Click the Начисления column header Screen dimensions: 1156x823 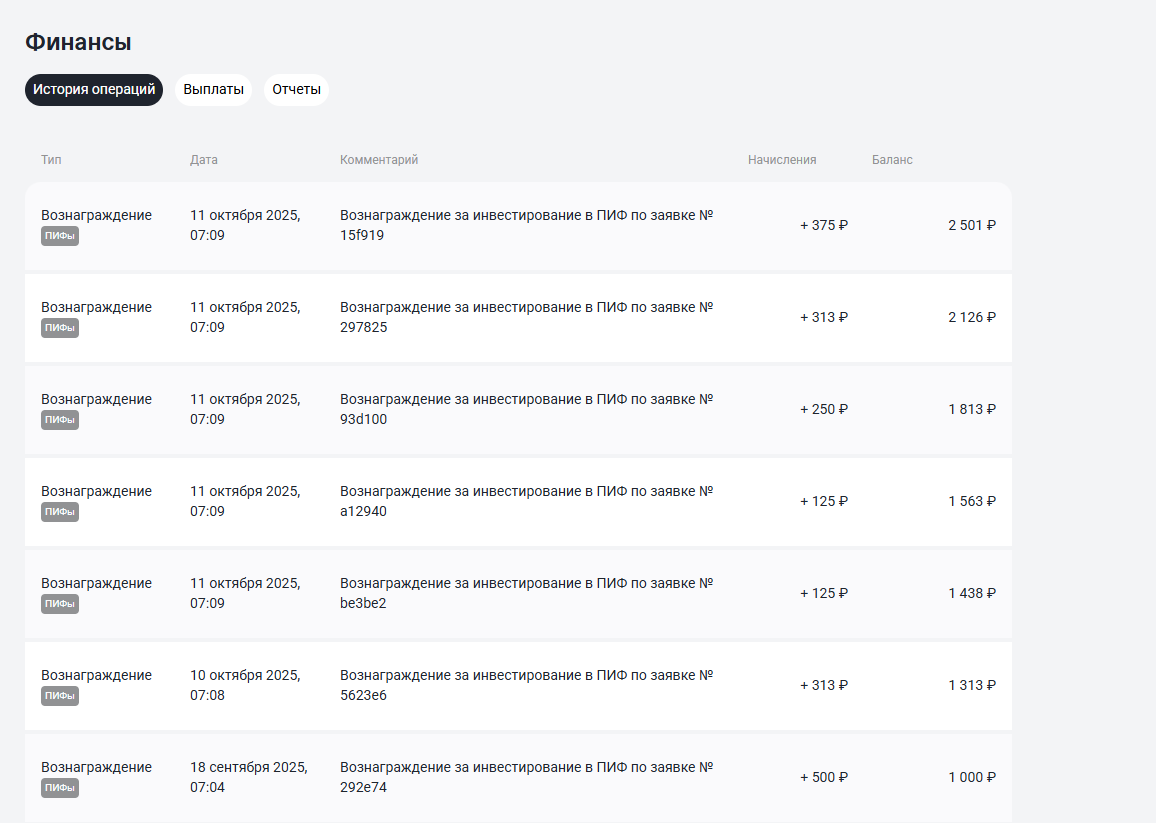[x=782, y=160]
